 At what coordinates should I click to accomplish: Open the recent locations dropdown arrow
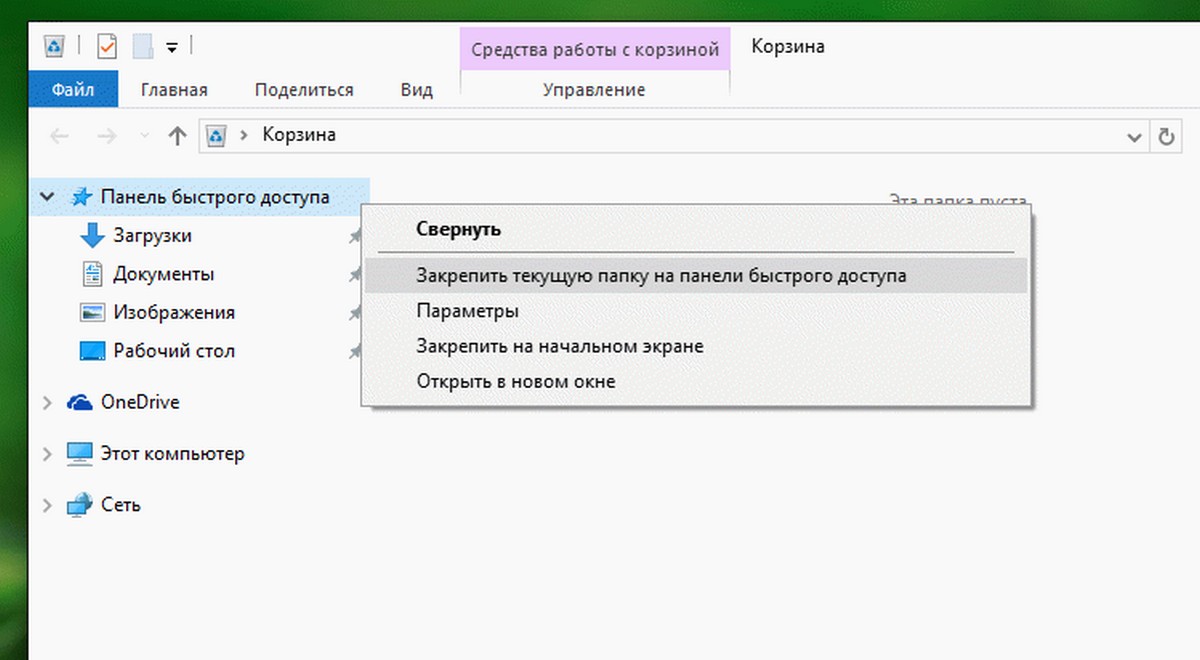145,137
